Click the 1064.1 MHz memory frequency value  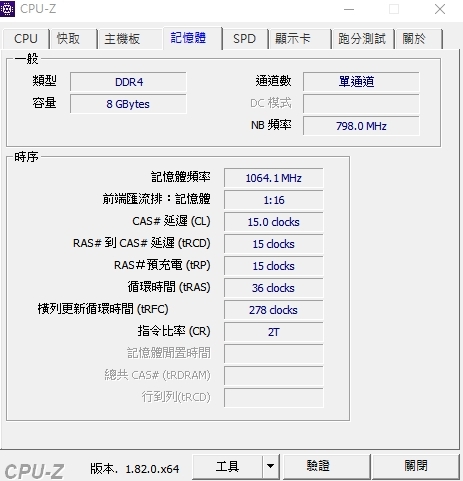tap(274, 178)
